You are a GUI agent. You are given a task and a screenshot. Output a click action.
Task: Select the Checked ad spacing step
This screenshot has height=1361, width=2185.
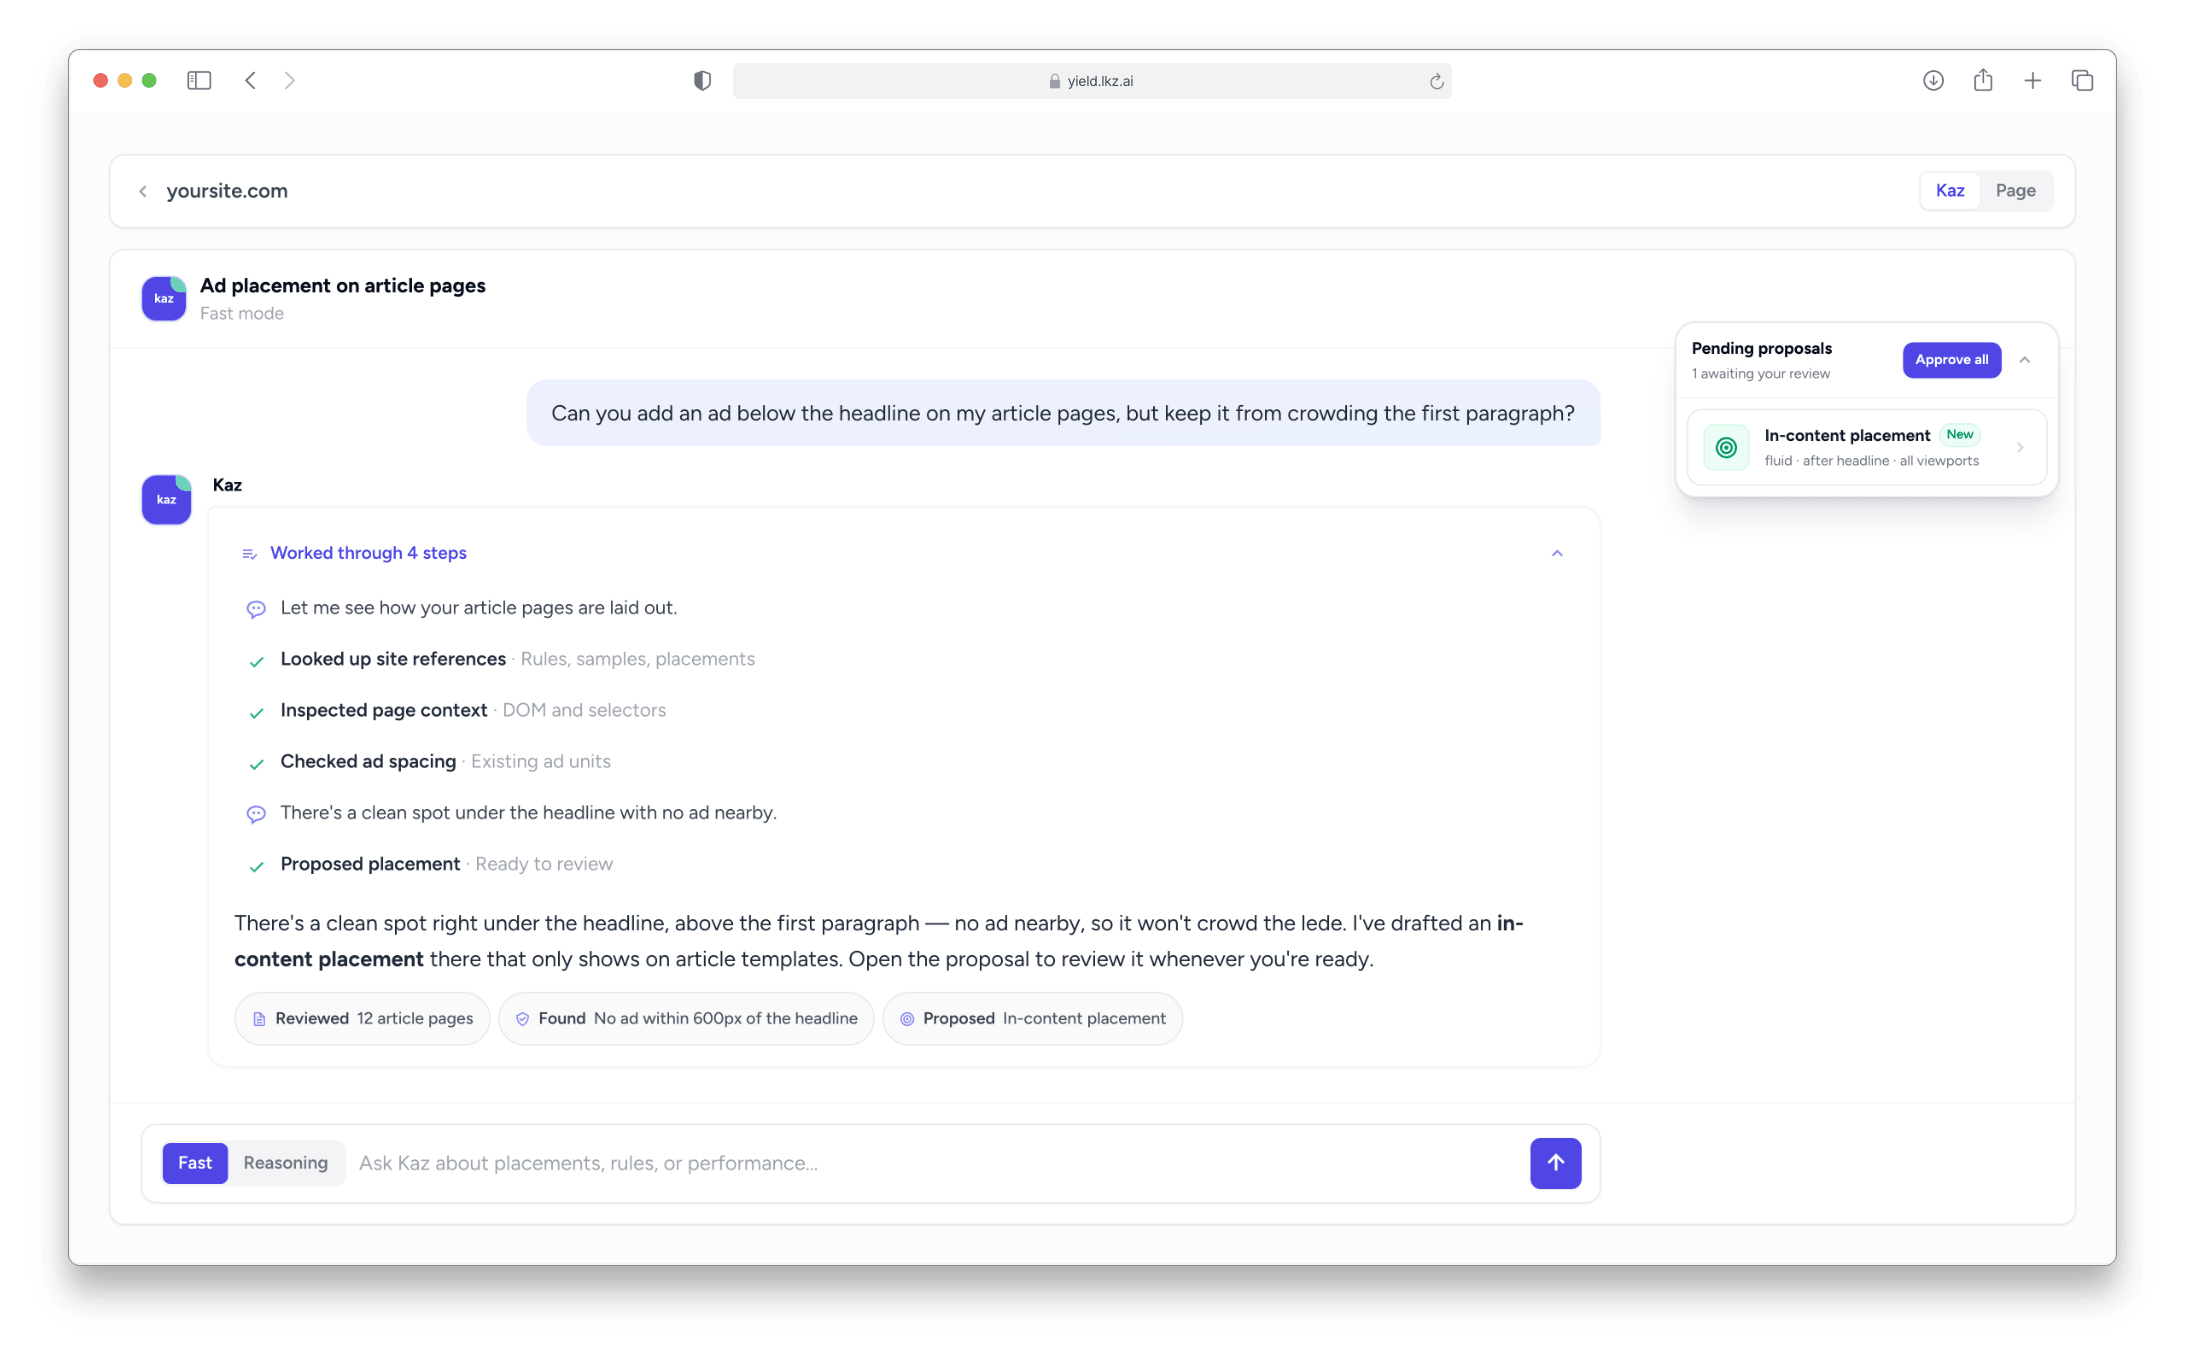tap(445, 761)
